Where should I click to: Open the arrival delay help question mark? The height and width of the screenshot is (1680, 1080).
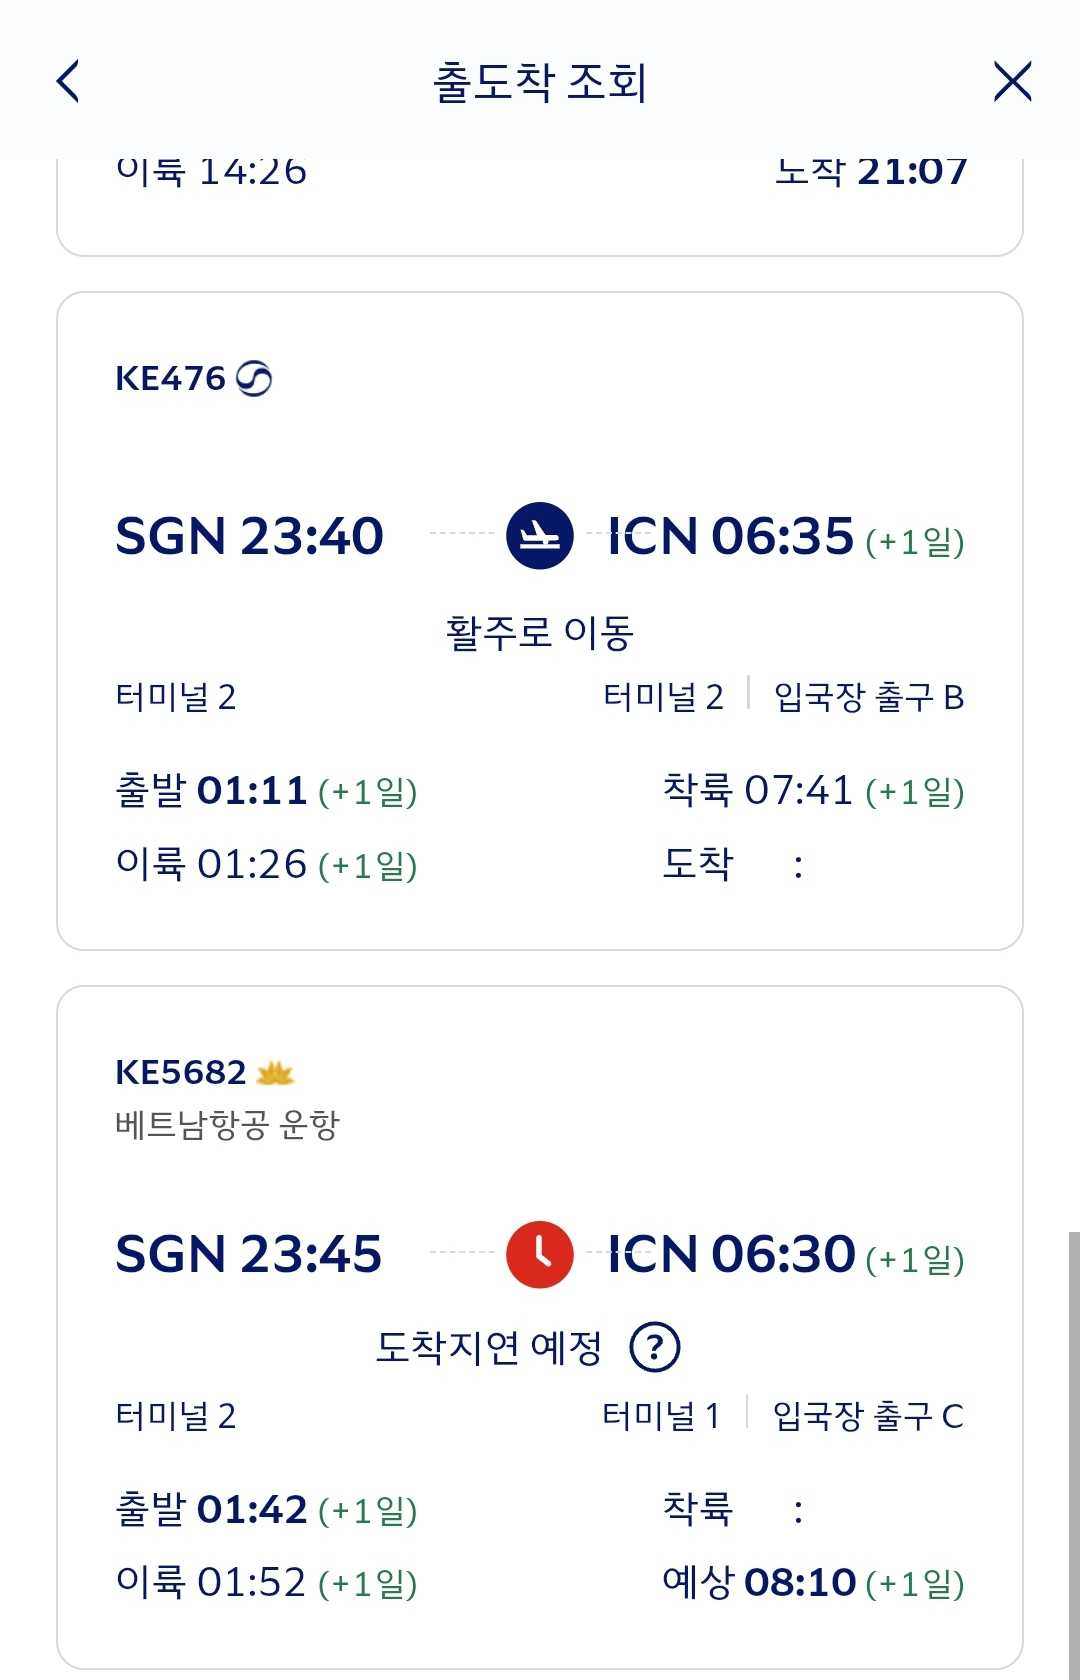(655, 1347)
